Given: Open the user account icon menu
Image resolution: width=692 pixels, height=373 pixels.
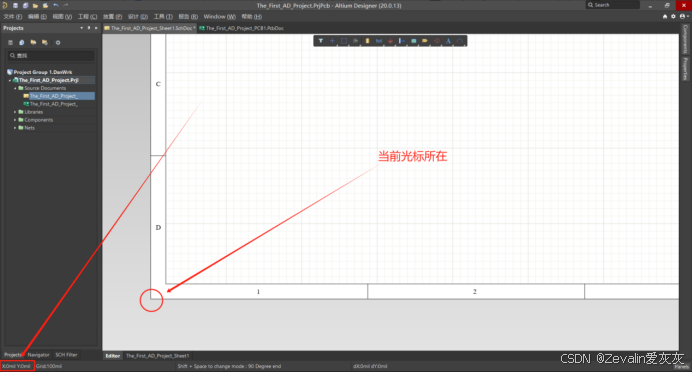Looking at the screenshot, I should click(683, 16).
